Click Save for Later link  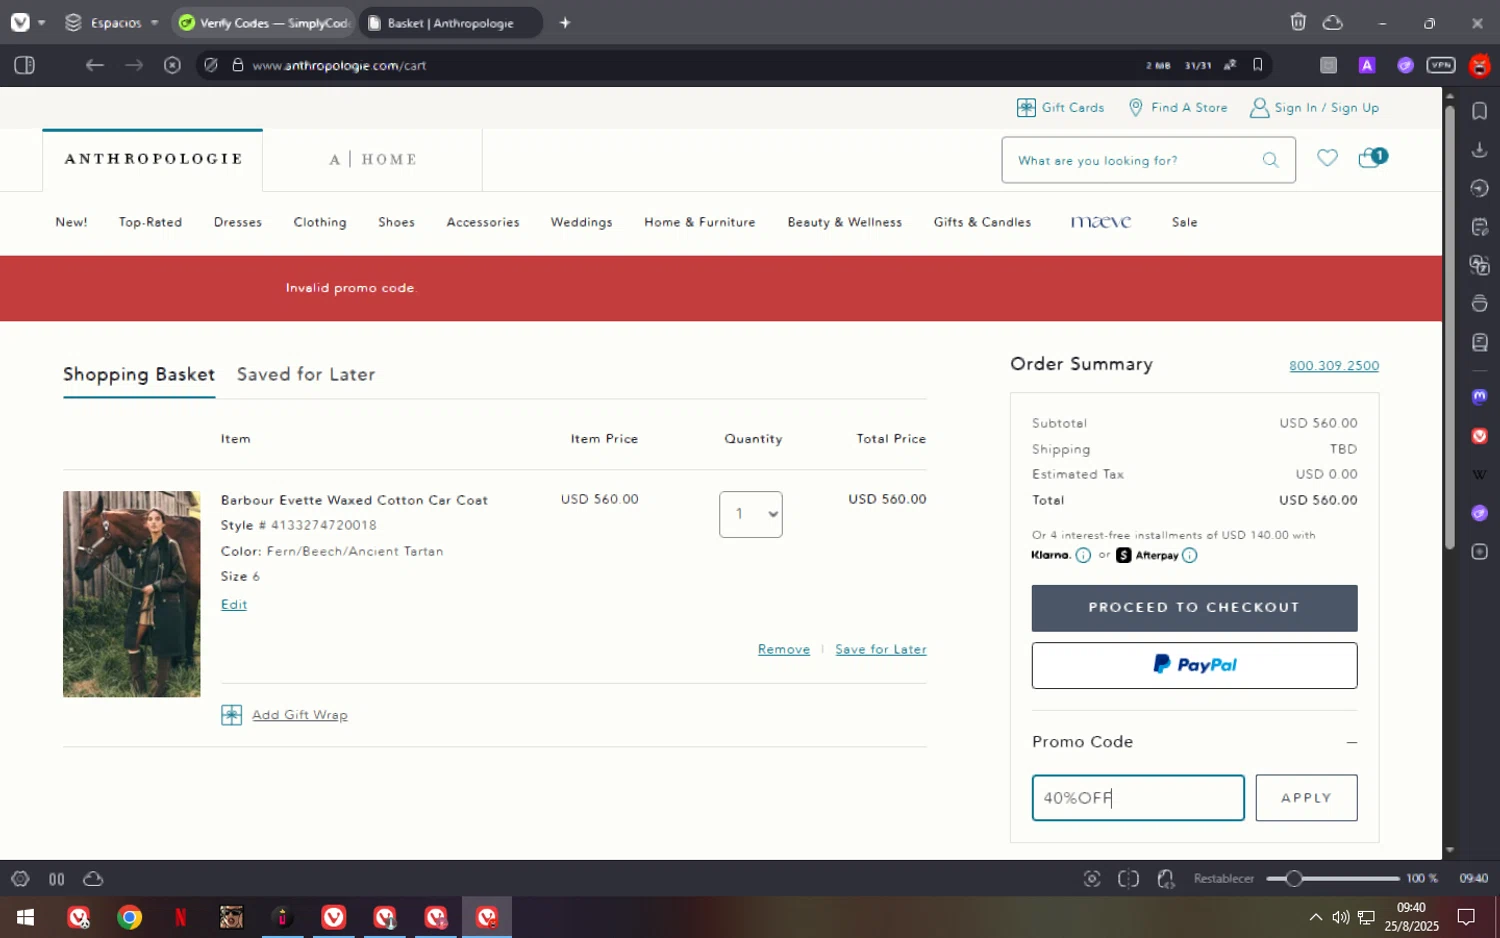(x=881, y=649)
